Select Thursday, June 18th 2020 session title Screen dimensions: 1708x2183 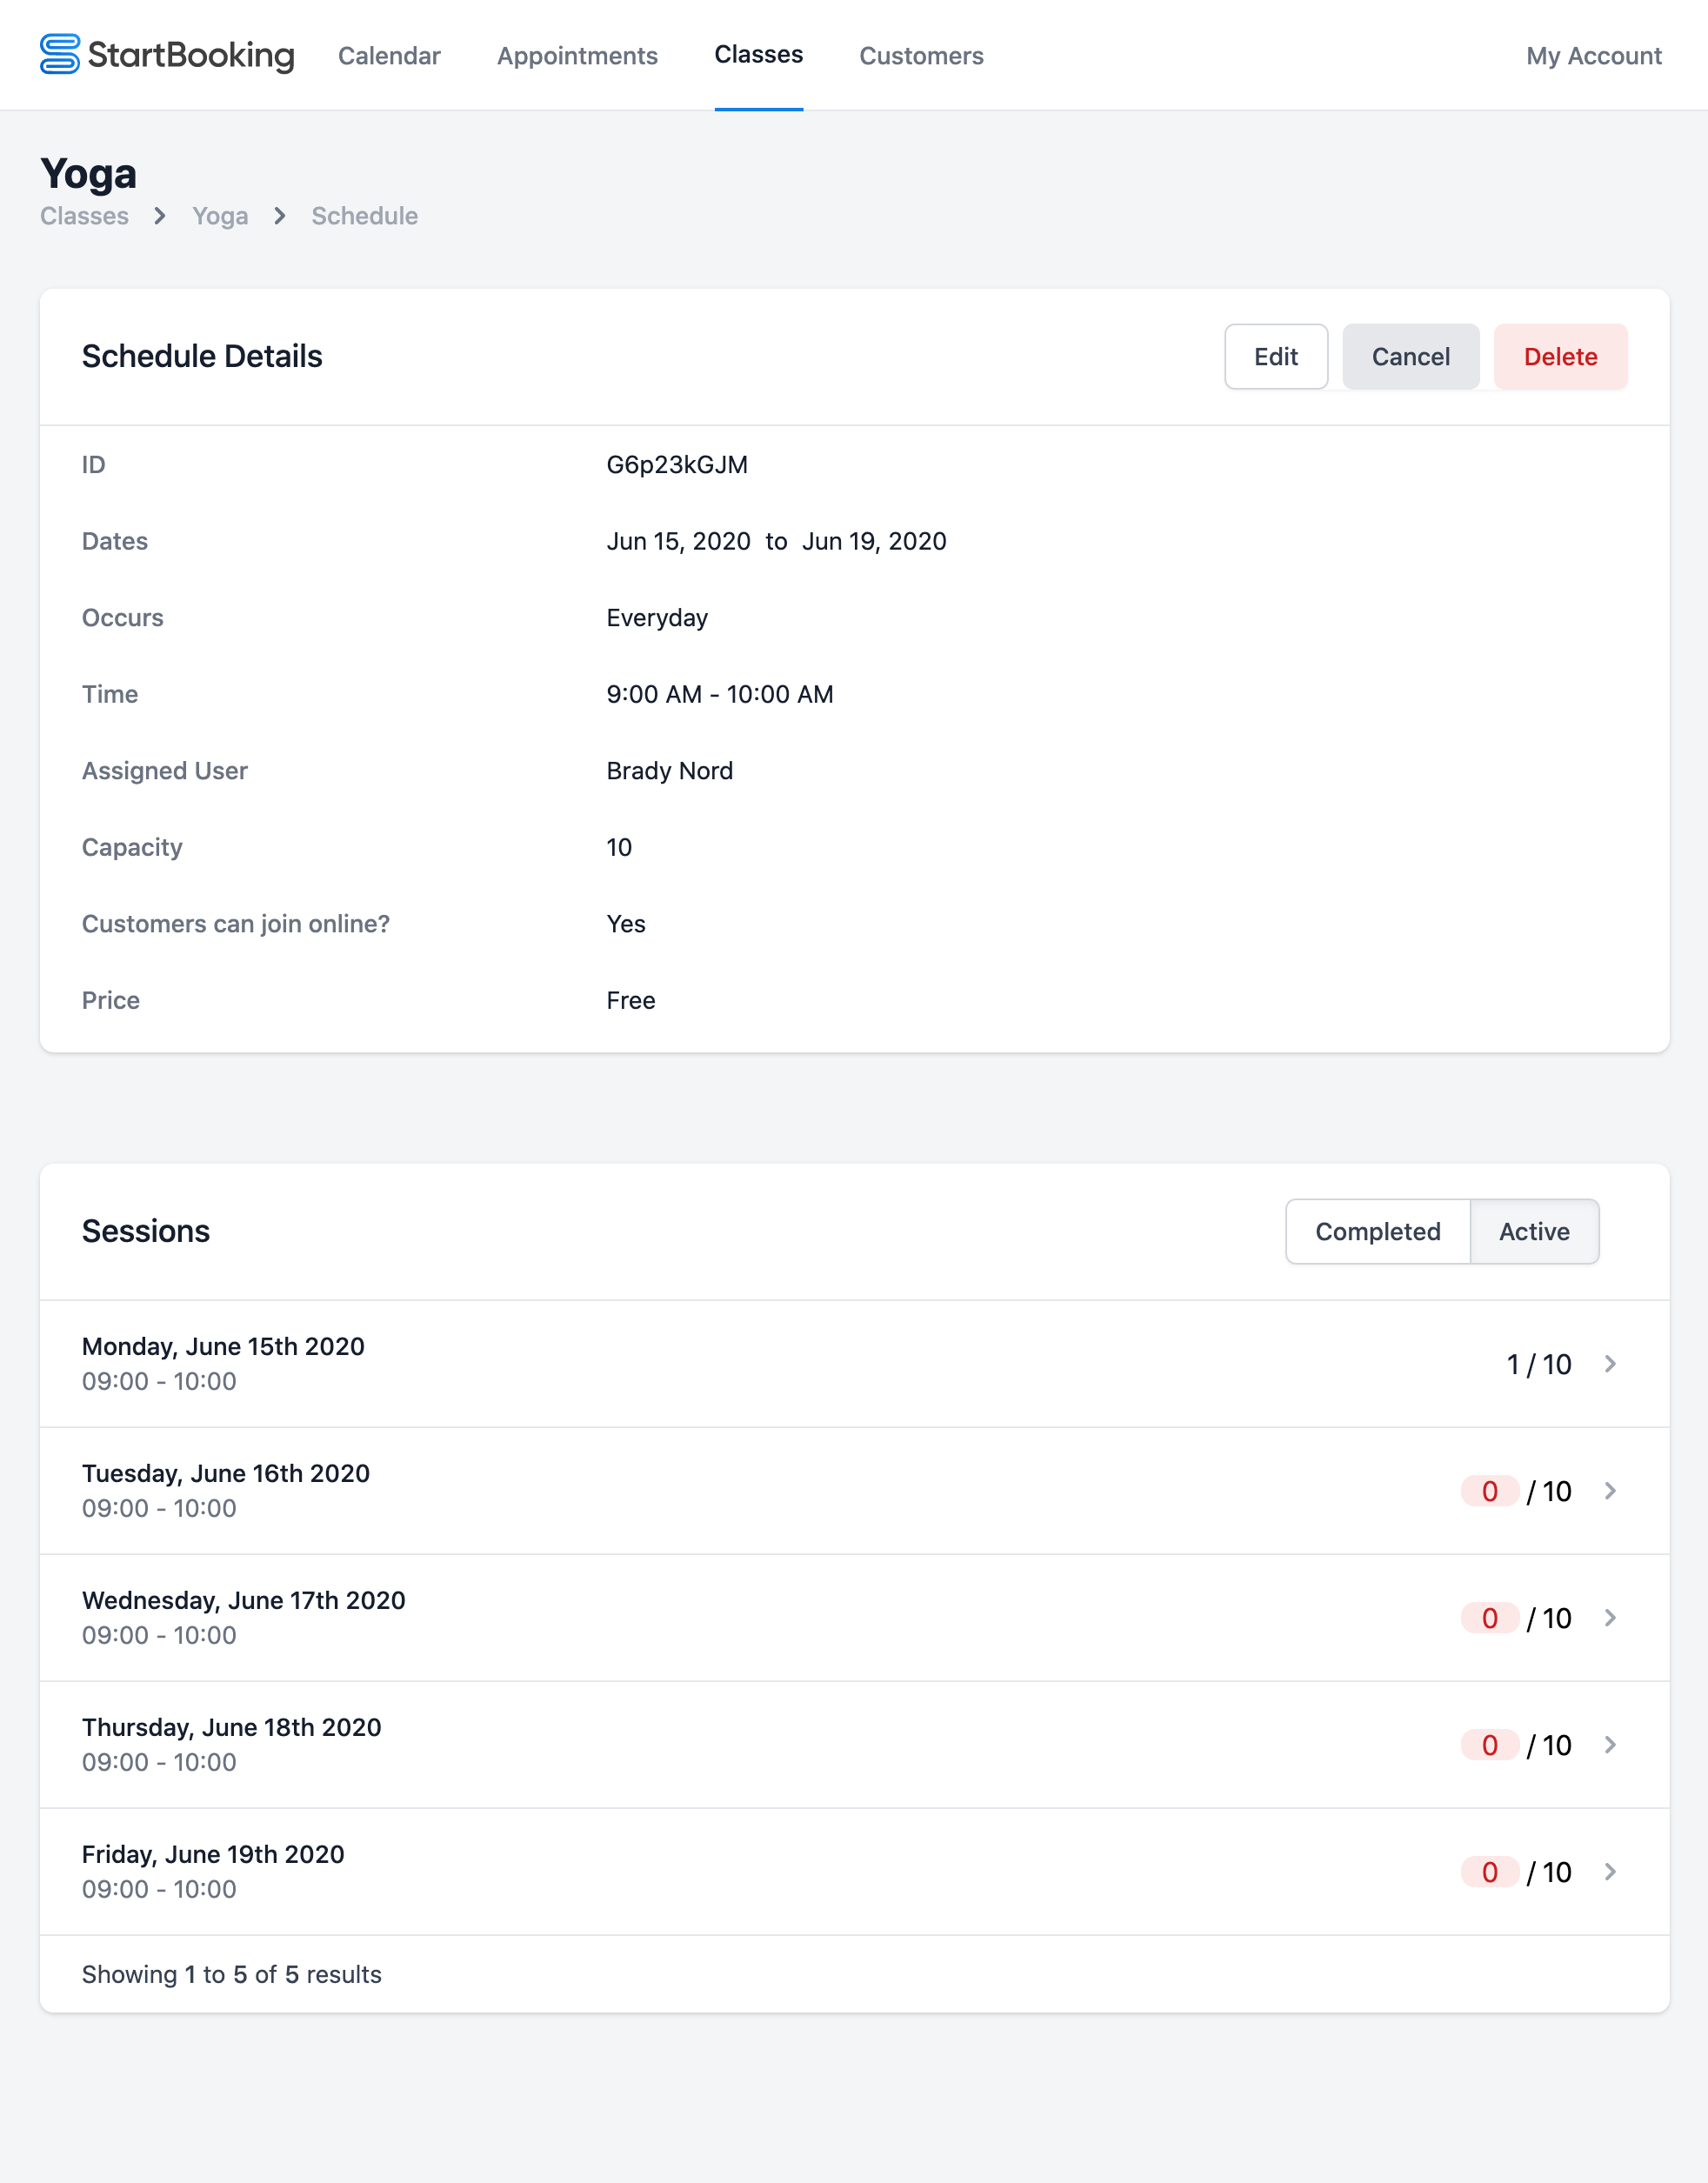(x=232, y=1727)
